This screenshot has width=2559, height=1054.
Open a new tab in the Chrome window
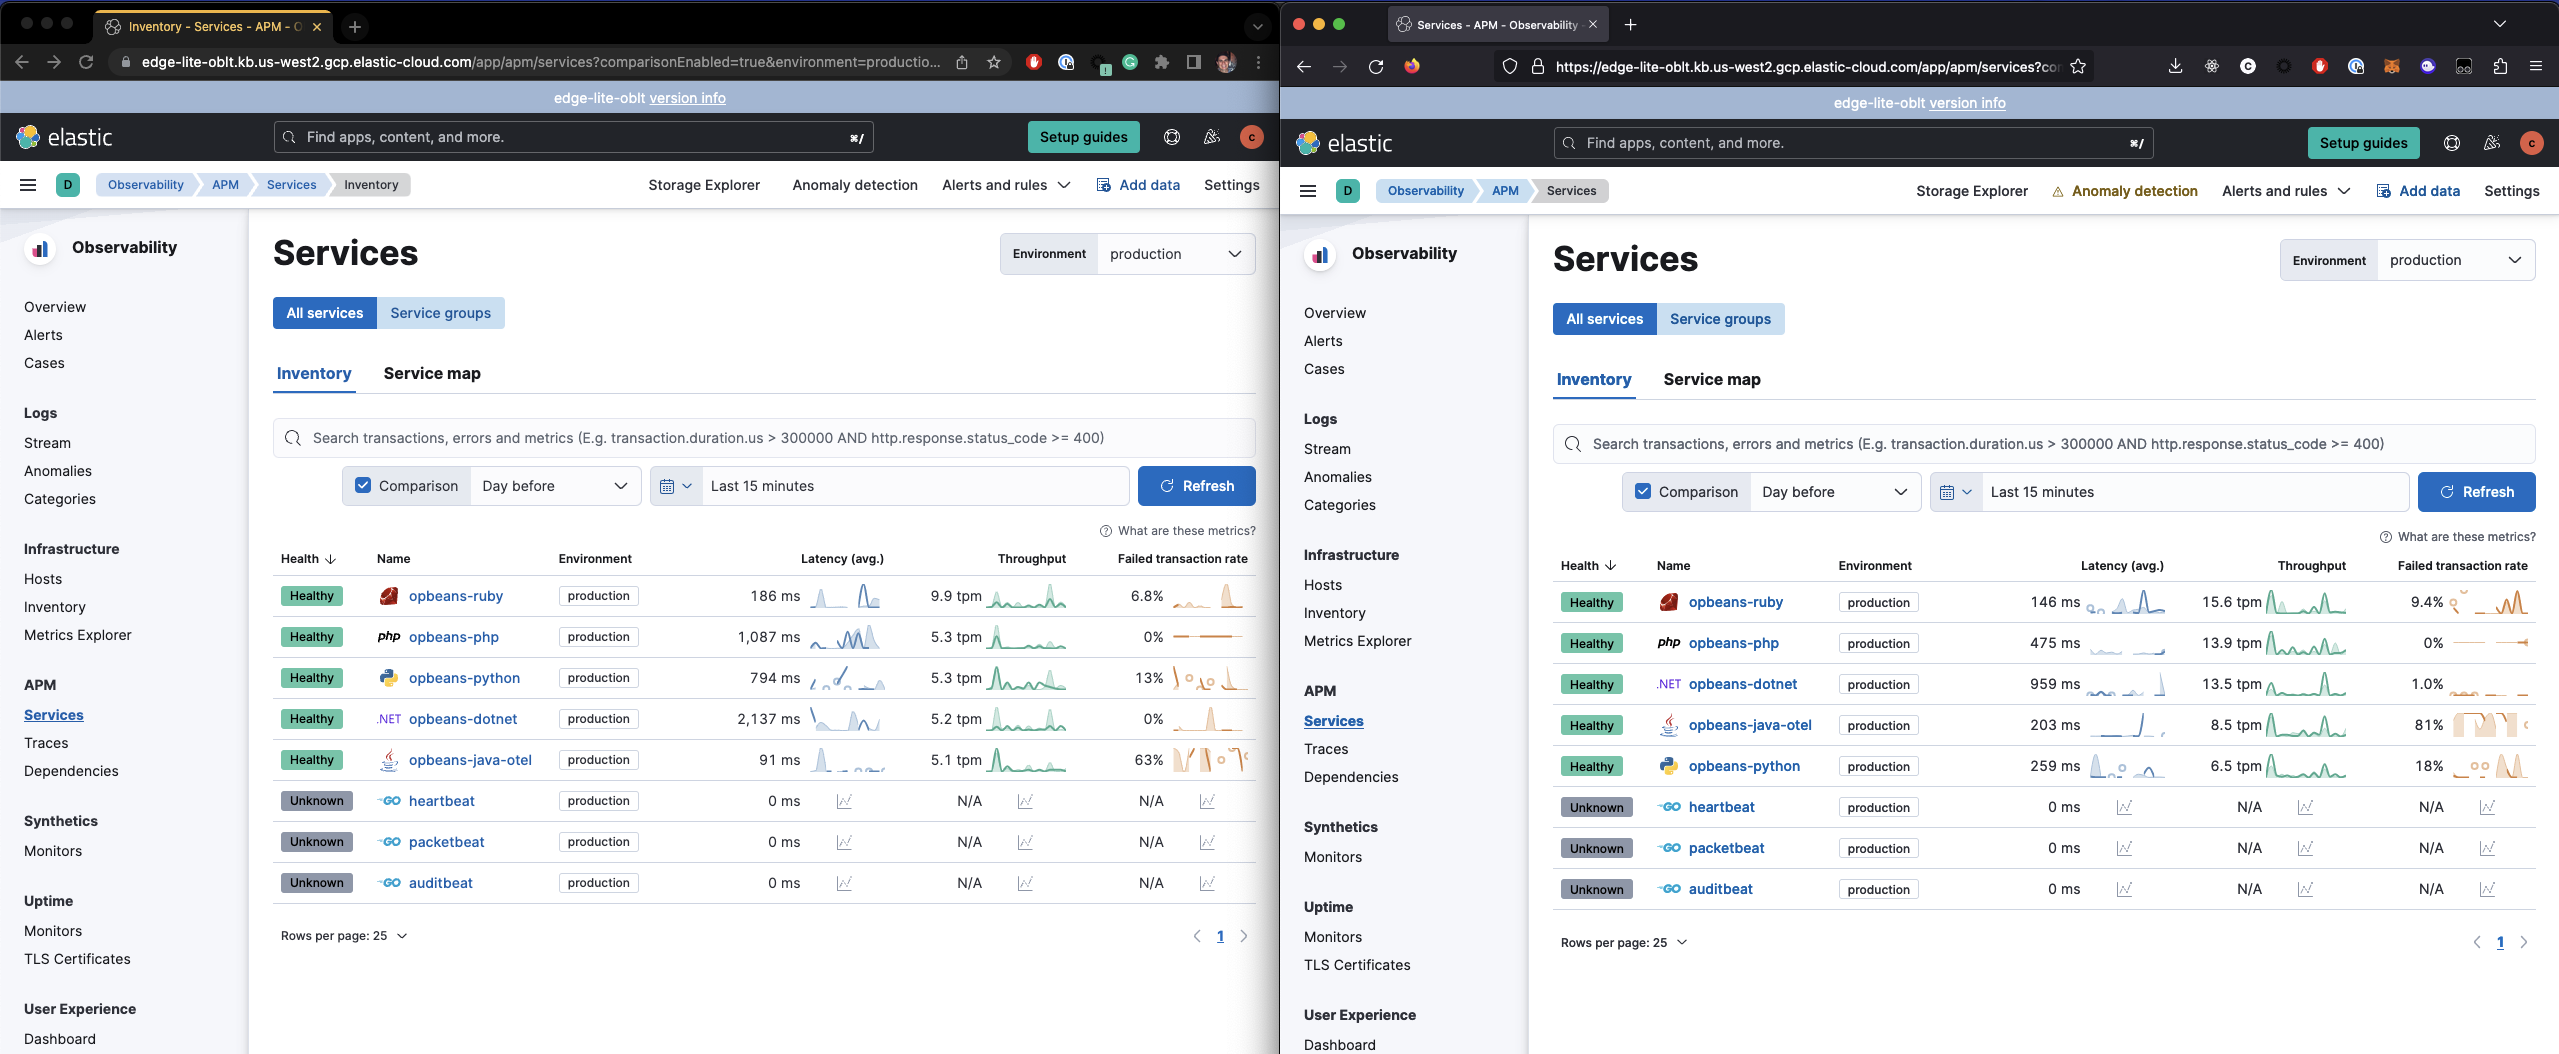(x=354, y=27)
